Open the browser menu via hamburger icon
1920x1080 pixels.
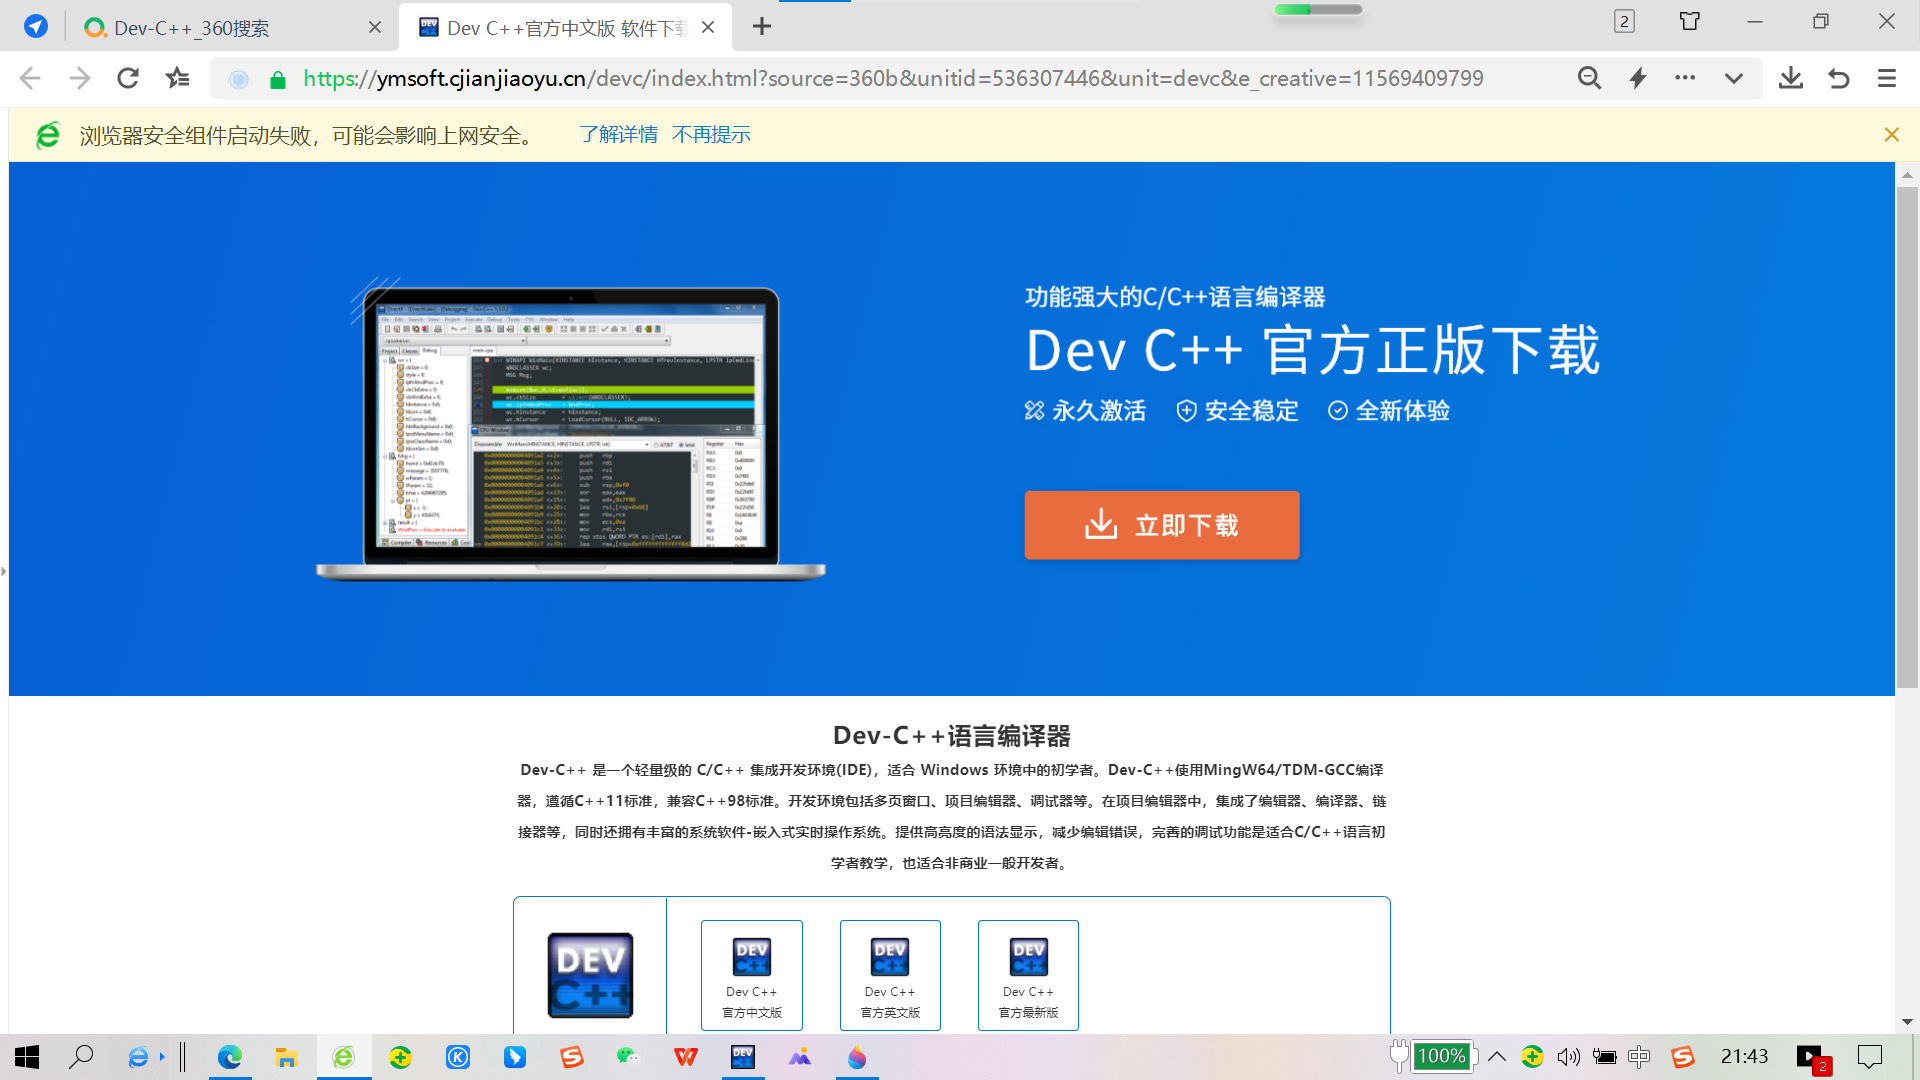[1886, 78]
